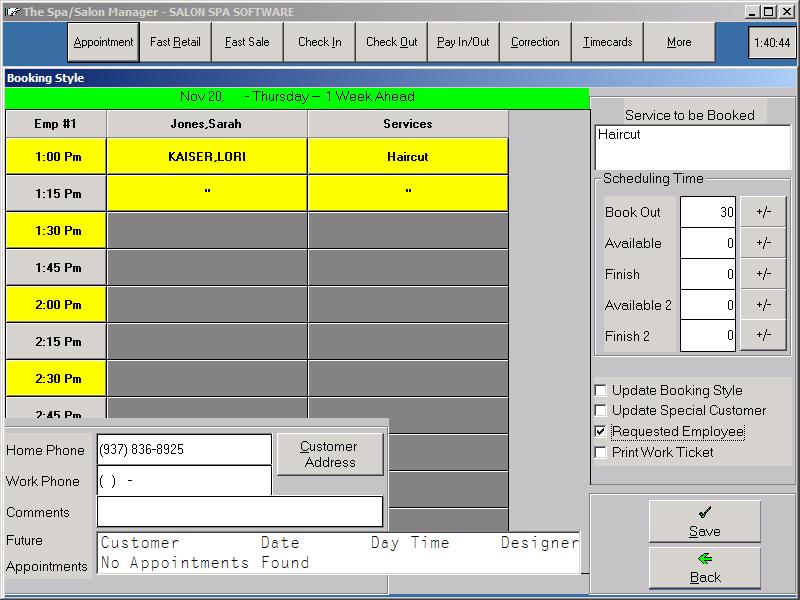Screen dimensions: 800x600
Task: Click the Back button with green arrow
Action: point(704,568)
